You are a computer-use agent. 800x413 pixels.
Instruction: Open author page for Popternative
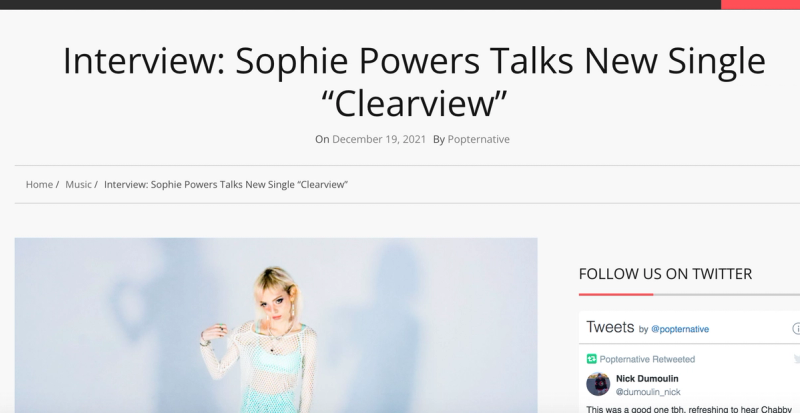coord(479,139)
